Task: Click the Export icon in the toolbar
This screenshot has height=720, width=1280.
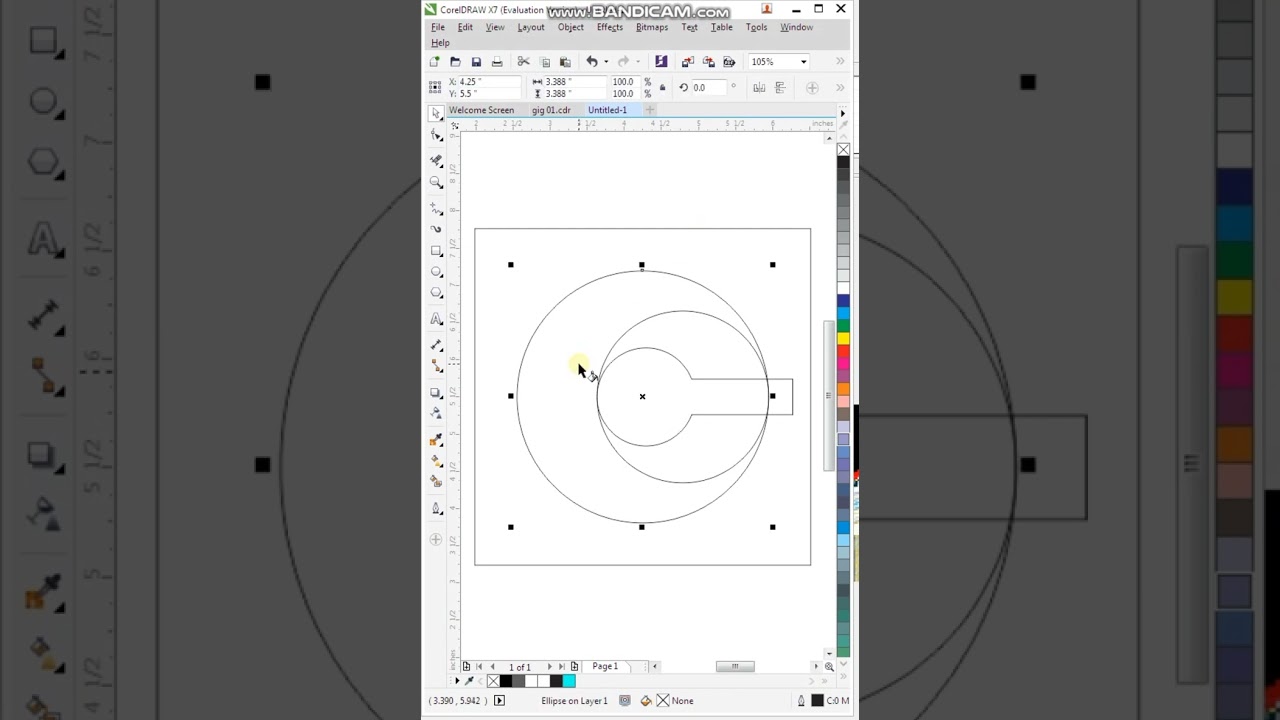Action: 709,62
